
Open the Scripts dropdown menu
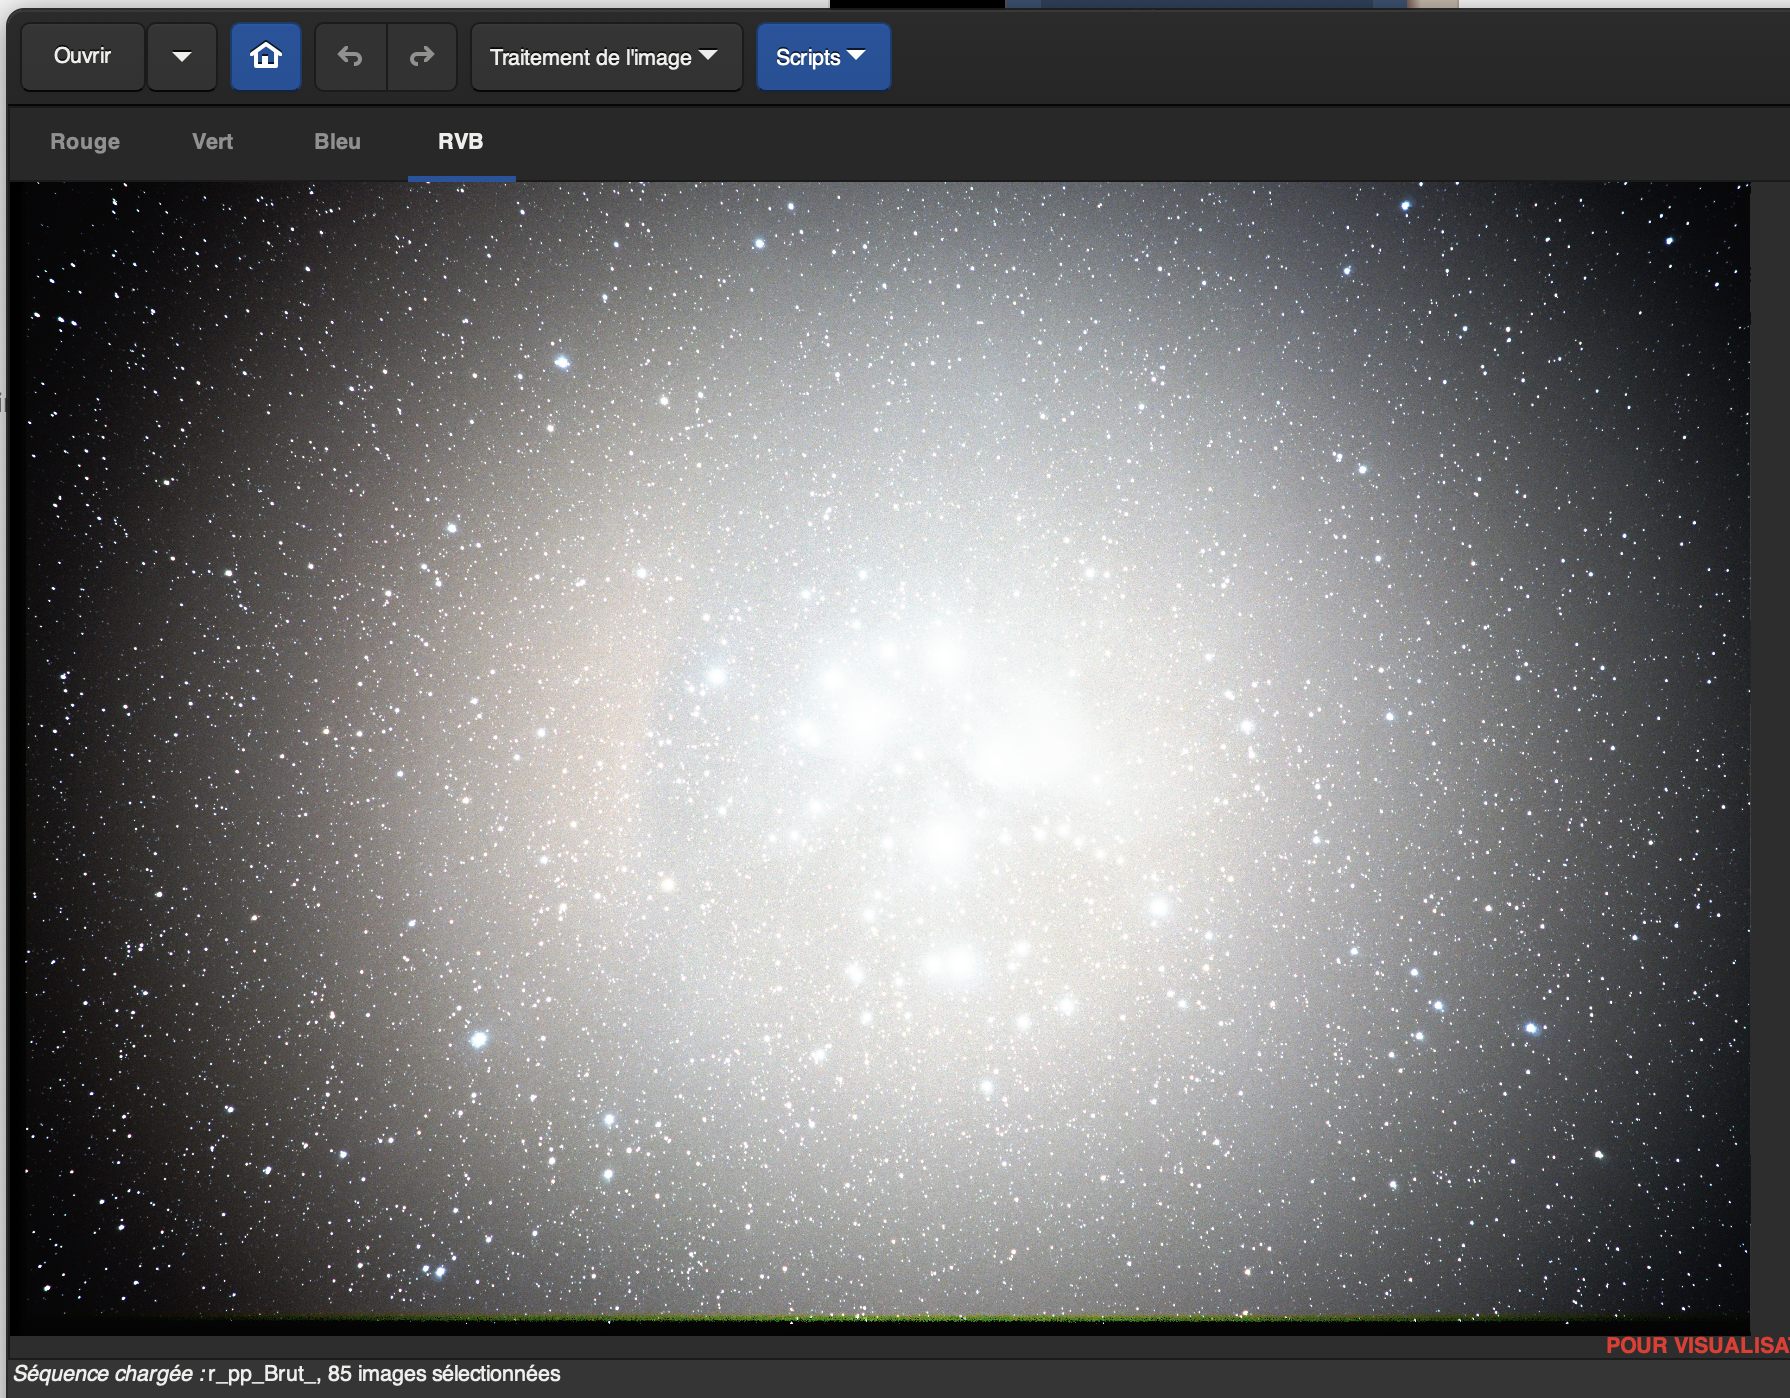822,57
